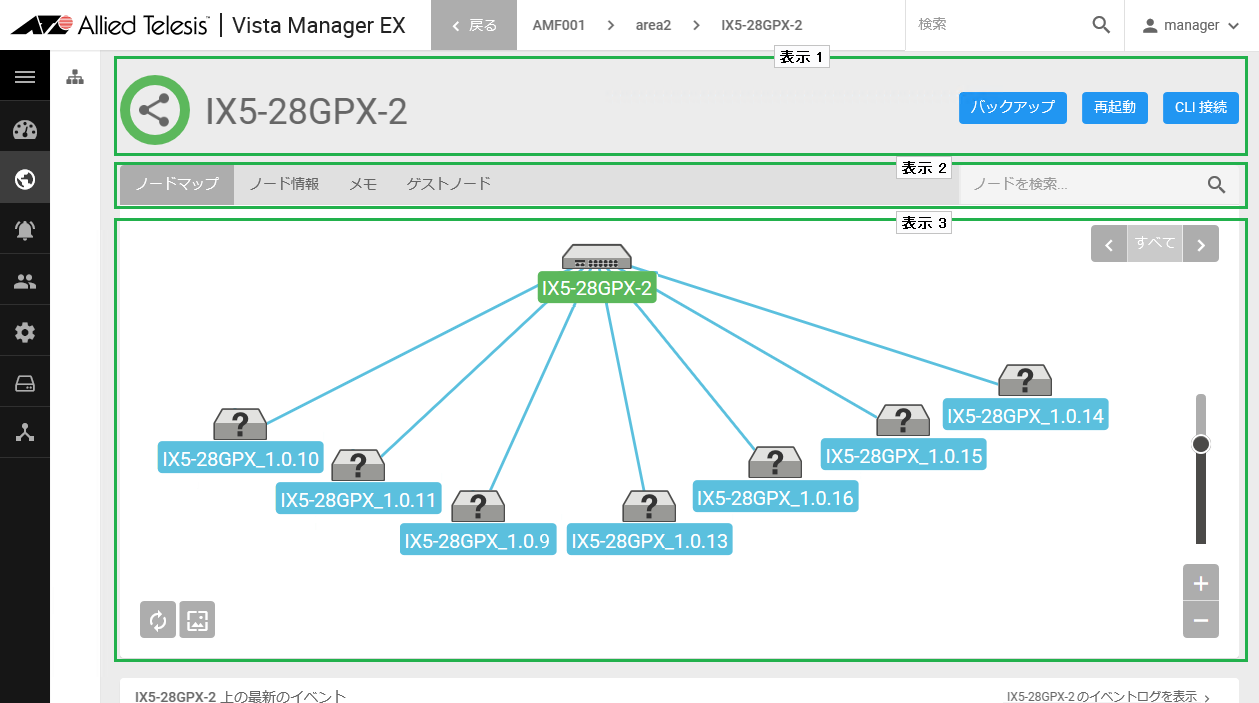Open the alarm bell events icon
Screen dimensions: 1259x703
point(25,230)
